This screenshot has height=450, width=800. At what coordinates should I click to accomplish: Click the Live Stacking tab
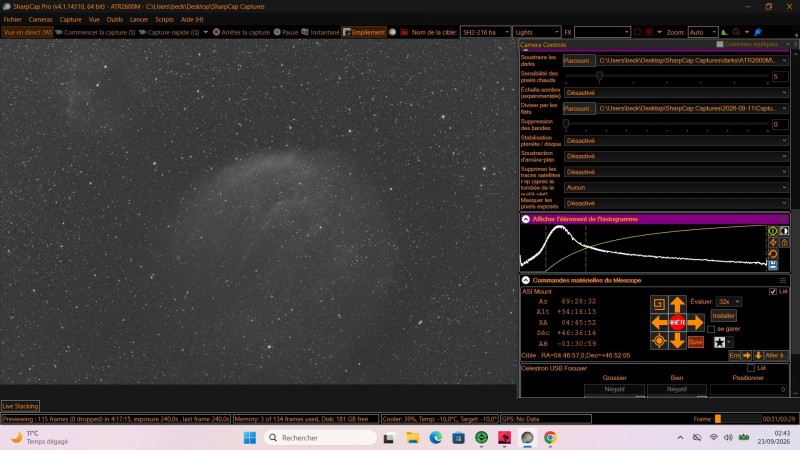(x=20, y=406)
